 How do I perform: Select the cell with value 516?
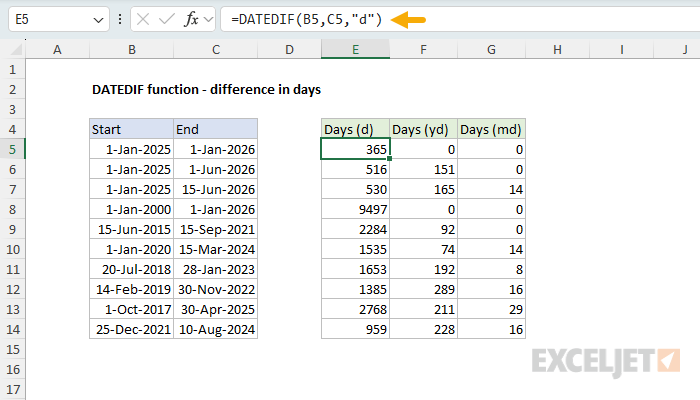click(355, 169)
